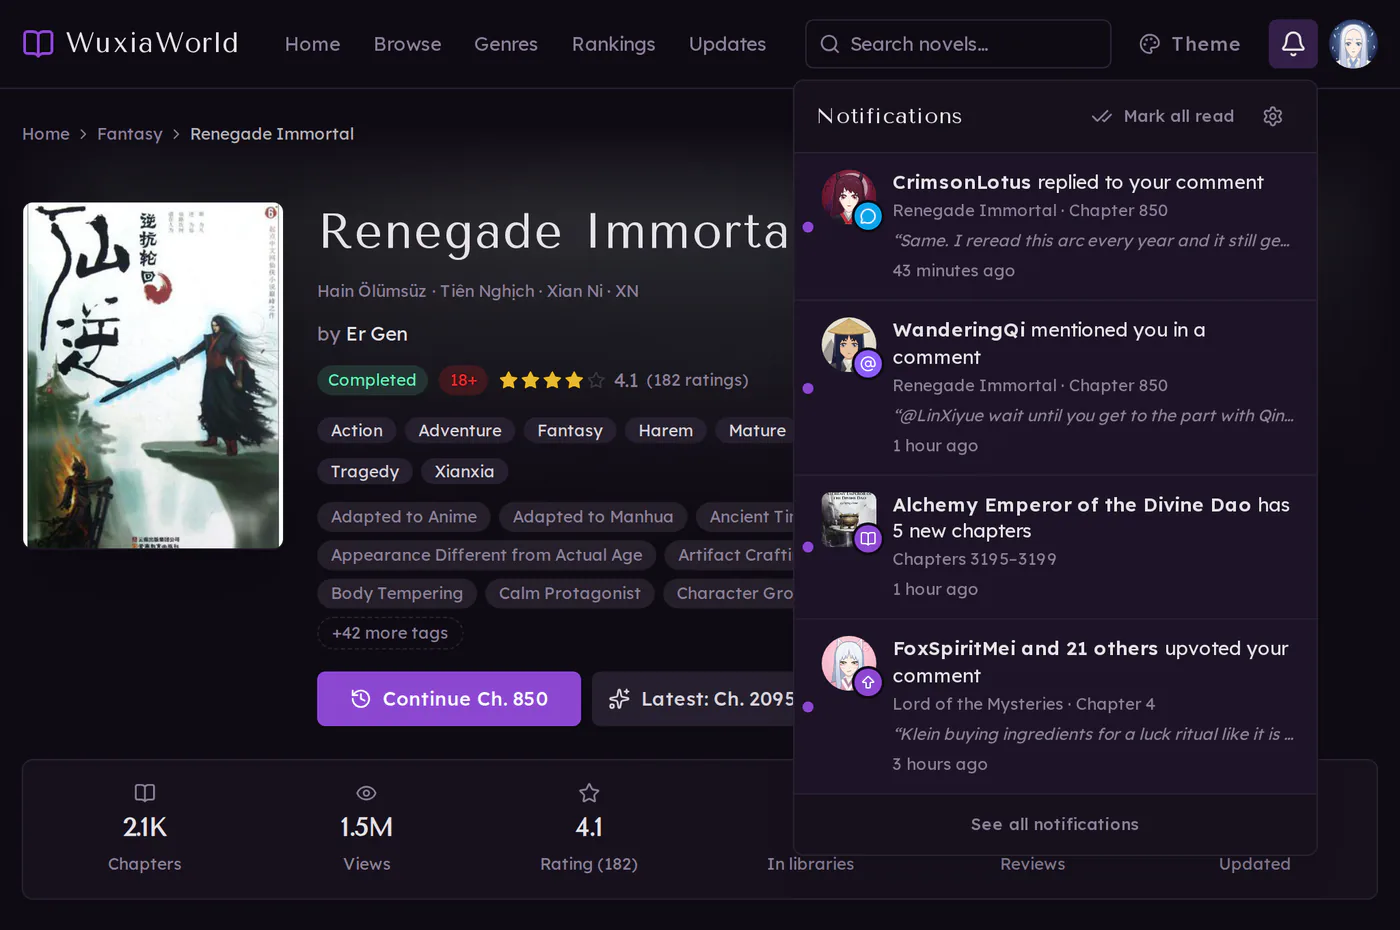This screenshot has width=1400, height=930.
Task: Click Continue Ch. 850 button
Action: (449, 699)
